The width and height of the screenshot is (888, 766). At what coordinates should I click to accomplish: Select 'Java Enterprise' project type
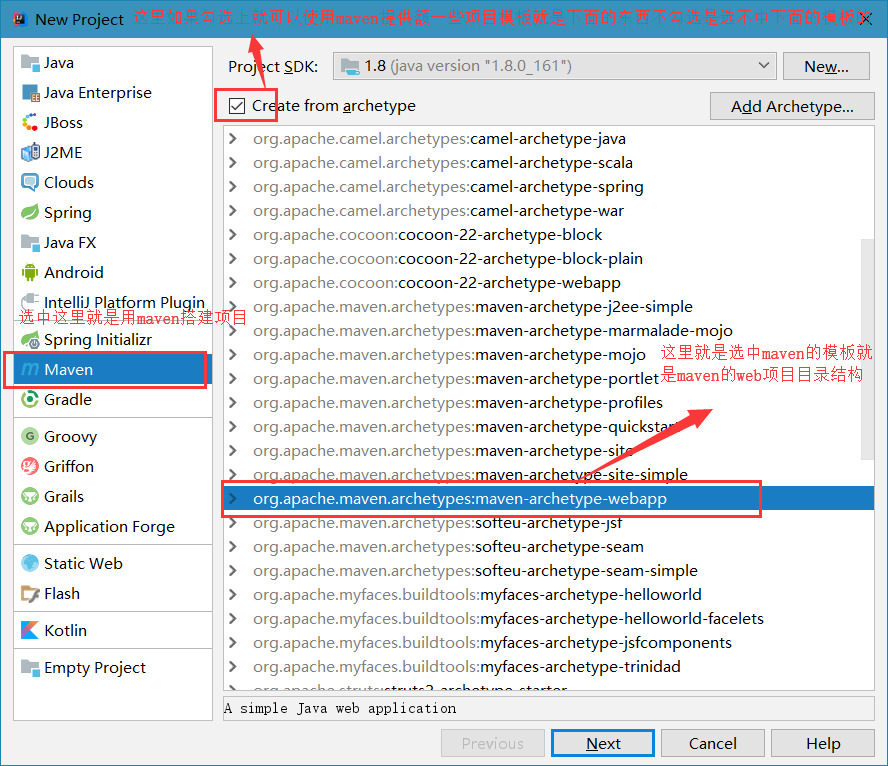tap(113, 92)
